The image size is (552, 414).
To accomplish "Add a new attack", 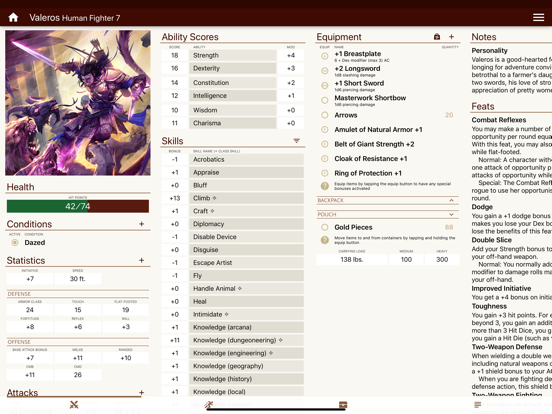I will point(142,392).
